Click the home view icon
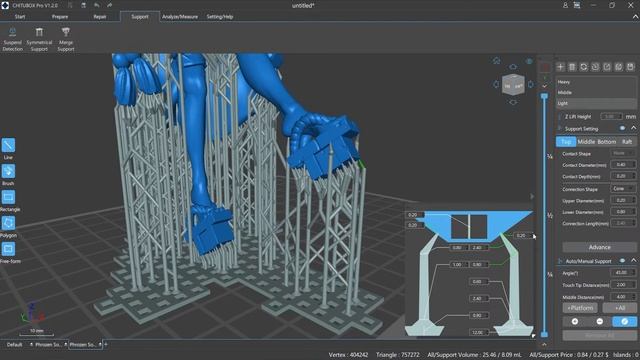This screenshot has height=360, width=640. coord(496,61)
